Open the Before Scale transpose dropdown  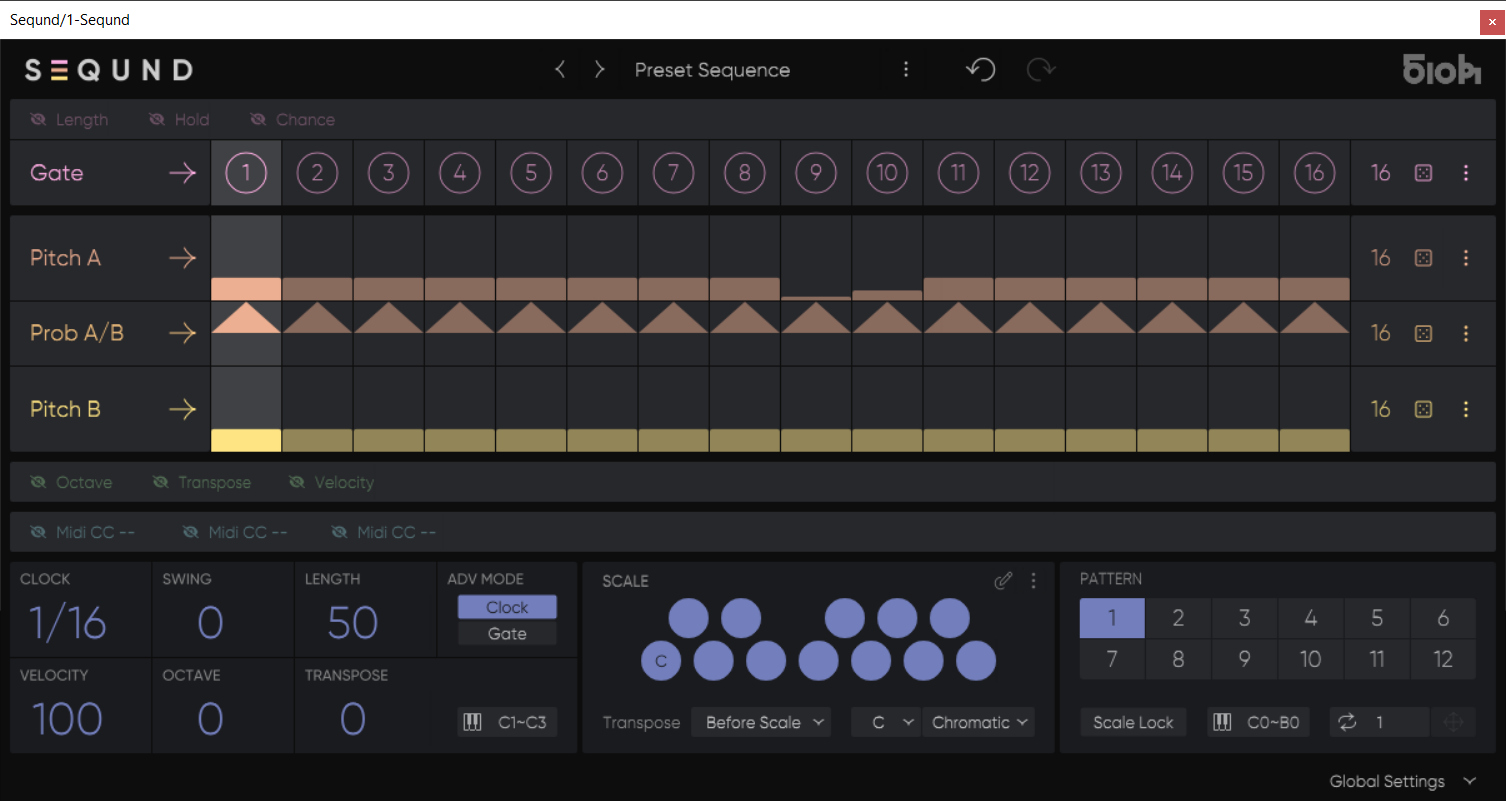761,723
